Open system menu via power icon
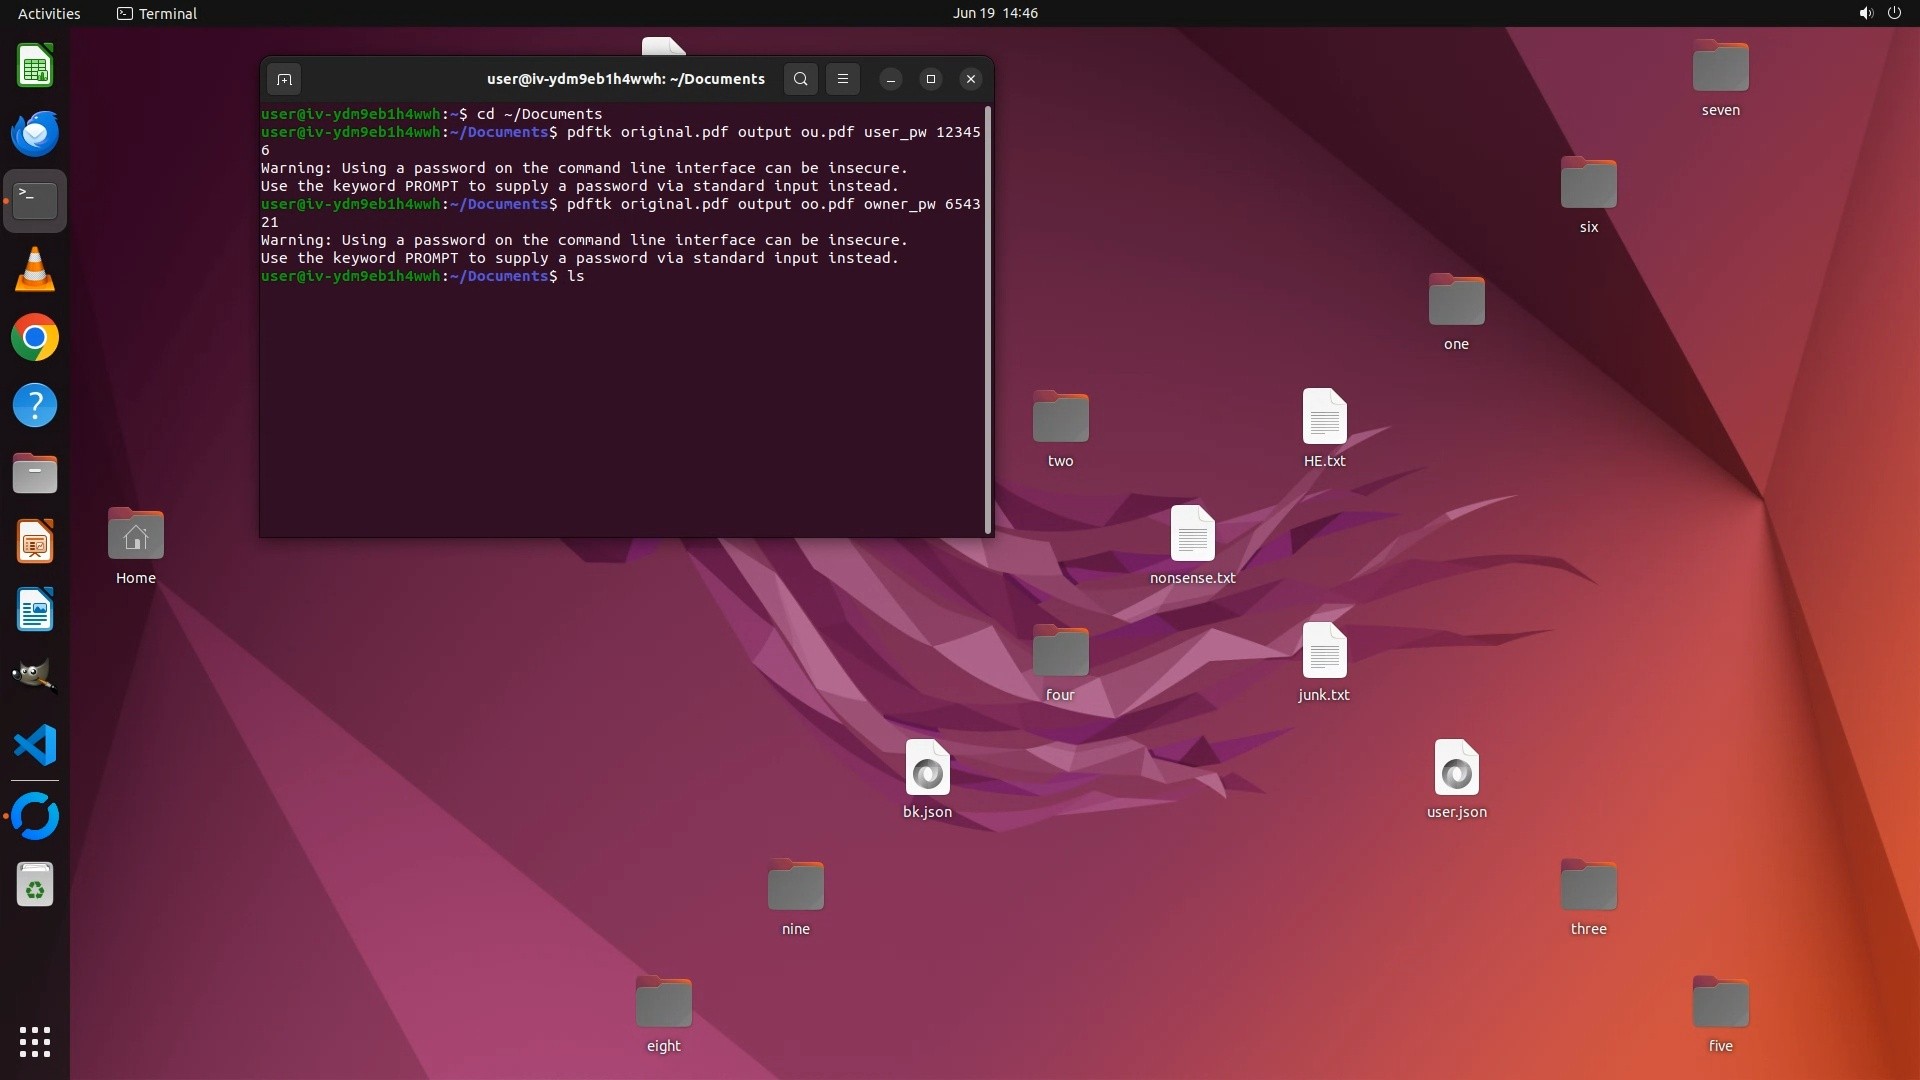The width and height of the screenshot is (1920, 1080). click(x=1894, y=13)
